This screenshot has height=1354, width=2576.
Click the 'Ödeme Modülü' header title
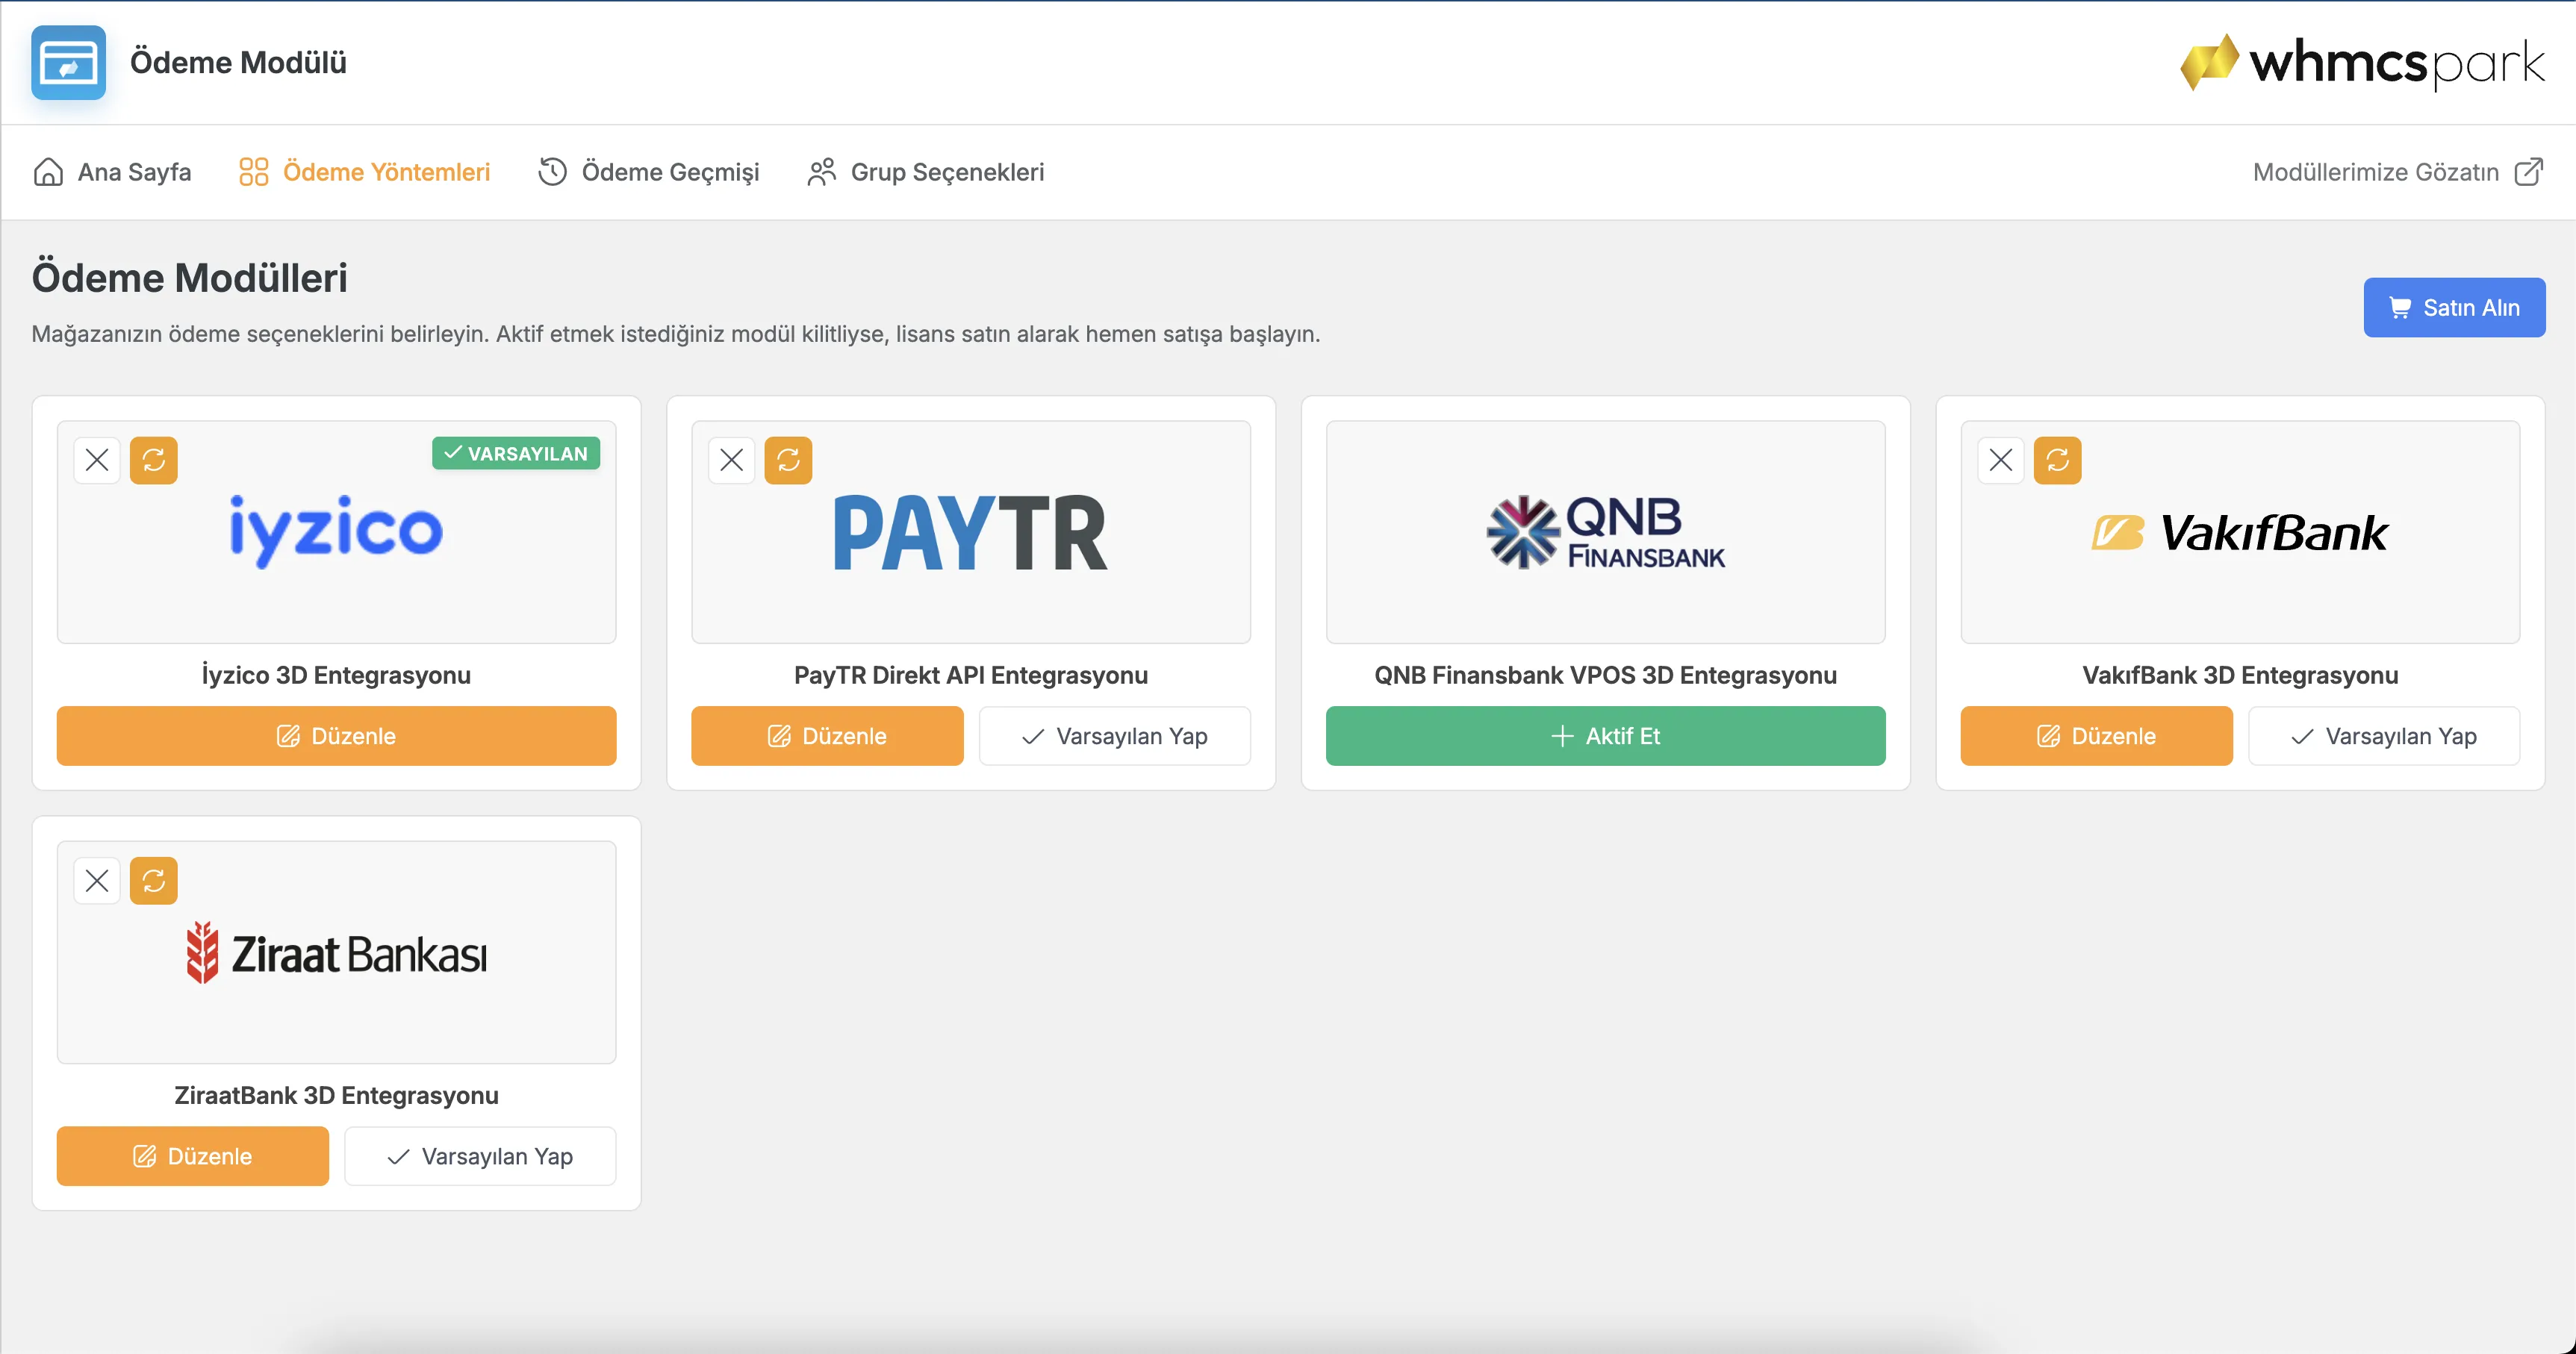(238, 62)
